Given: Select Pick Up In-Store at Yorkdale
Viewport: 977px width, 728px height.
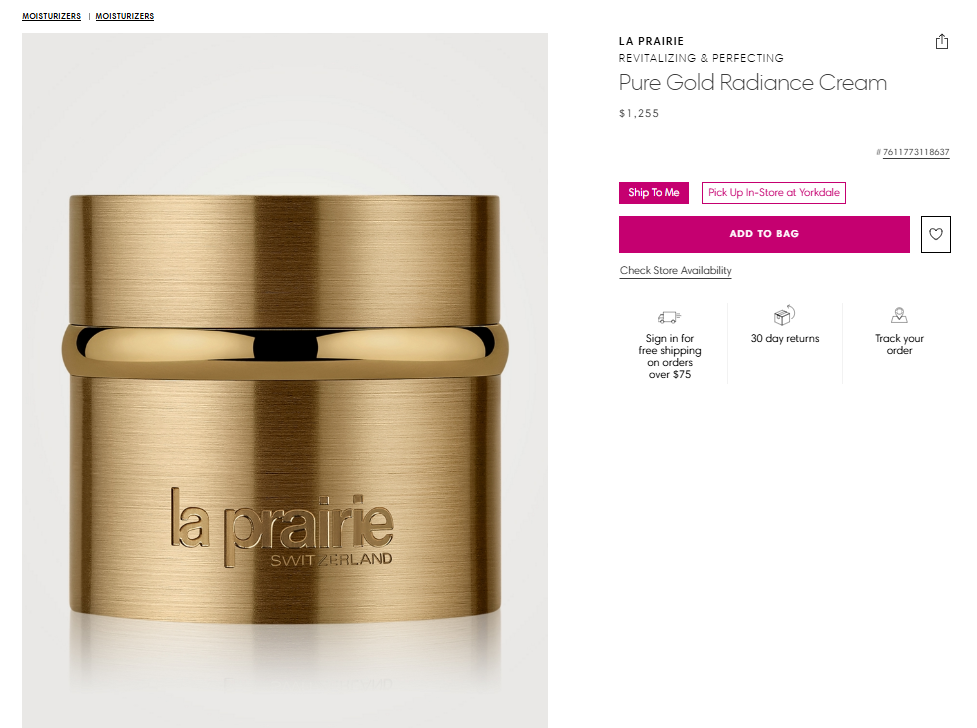Looking at the screenshot, I should pyautogui.click(x=774, y=193).
